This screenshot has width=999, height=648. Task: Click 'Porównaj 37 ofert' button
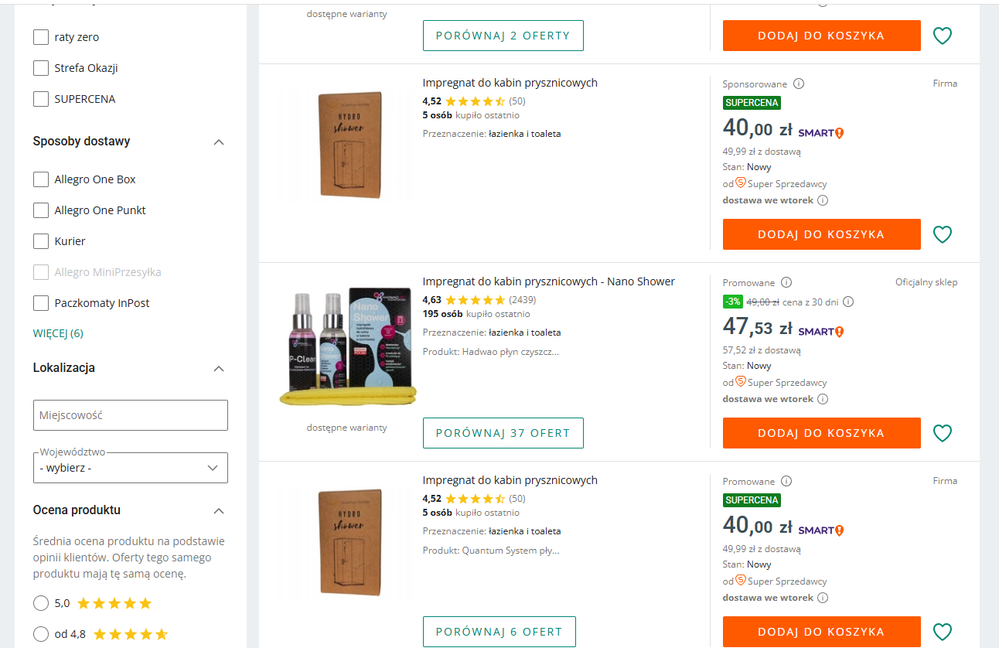point(503,433)
